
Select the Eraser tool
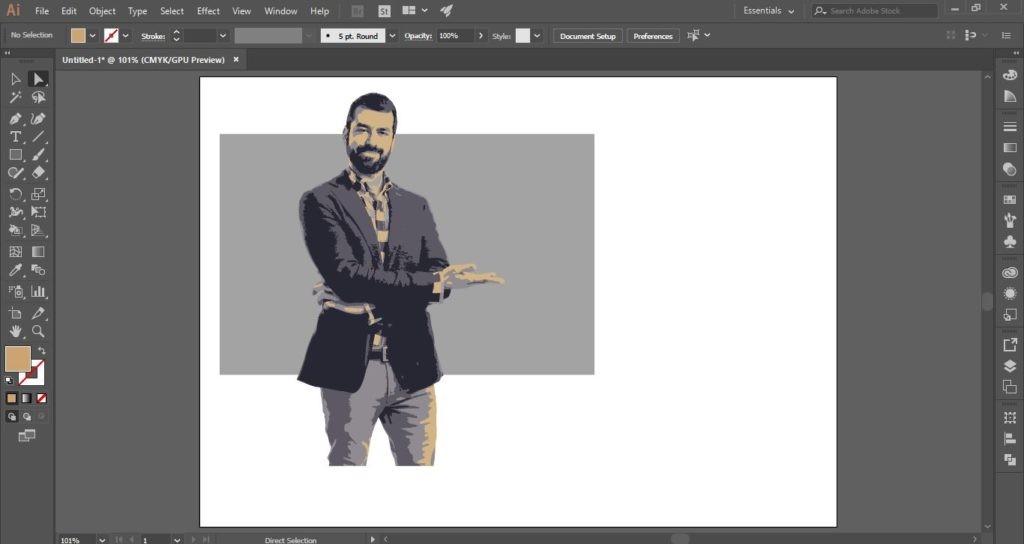coord(38,173)
